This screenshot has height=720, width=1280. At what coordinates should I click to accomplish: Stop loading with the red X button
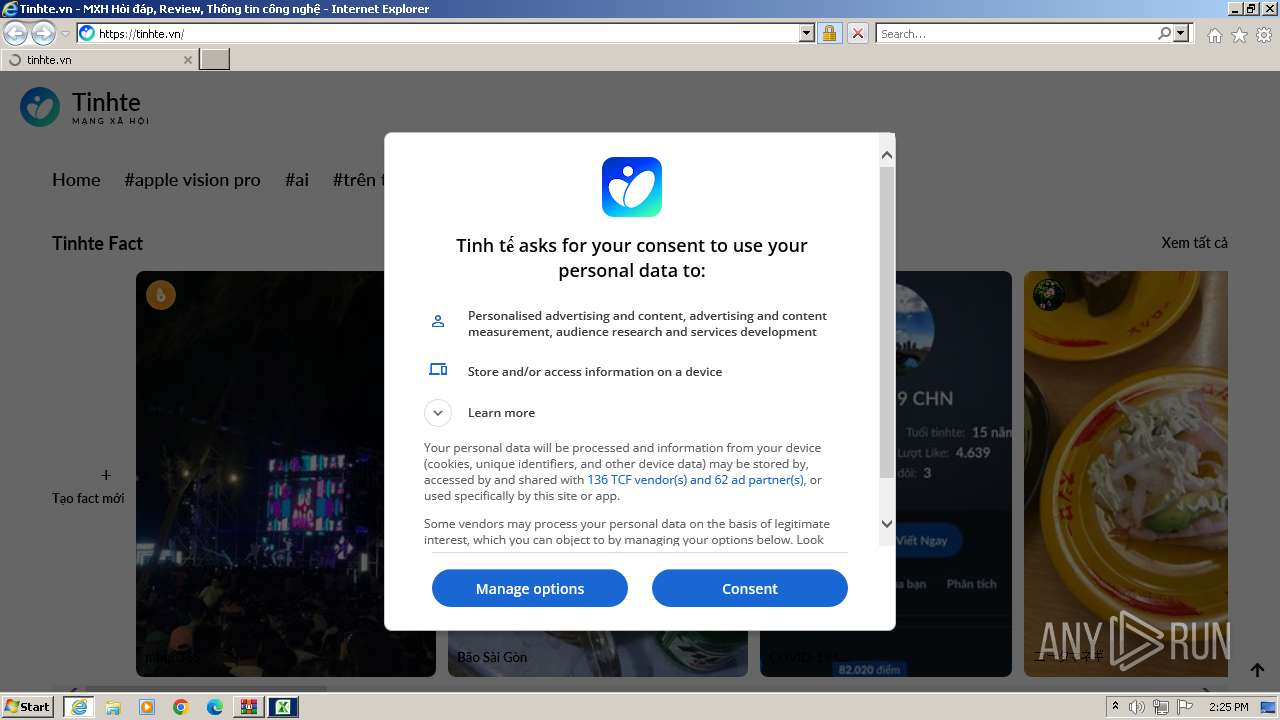[858, 33]
